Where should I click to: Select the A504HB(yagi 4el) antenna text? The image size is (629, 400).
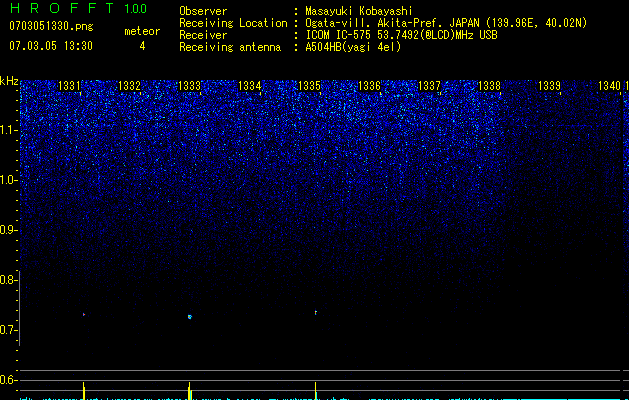pyautogui.click(x=353, y=47)
